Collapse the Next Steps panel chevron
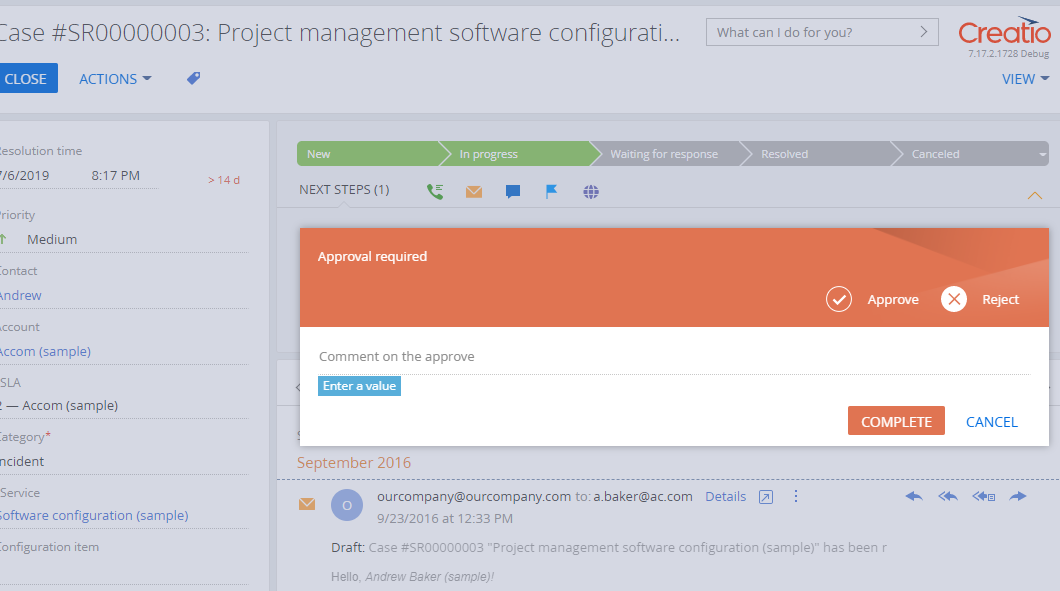The height and width of the screenshot is (591, 1060). (x=1034, y=195)
